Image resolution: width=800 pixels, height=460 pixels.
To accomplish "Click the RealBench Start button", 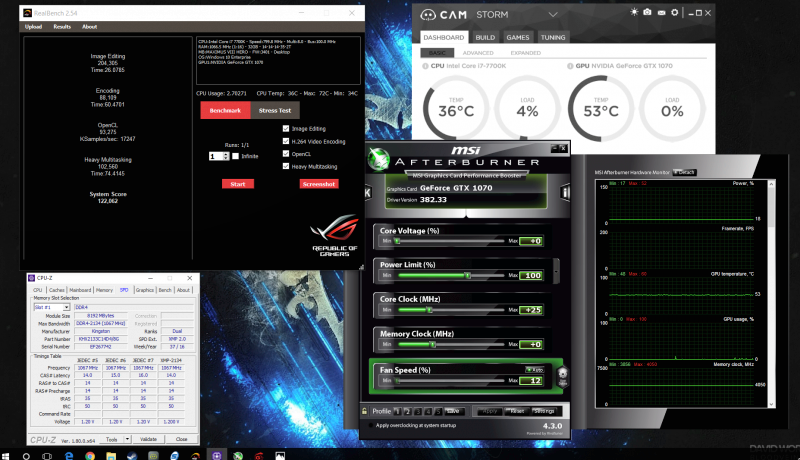I will click(238, 184).
